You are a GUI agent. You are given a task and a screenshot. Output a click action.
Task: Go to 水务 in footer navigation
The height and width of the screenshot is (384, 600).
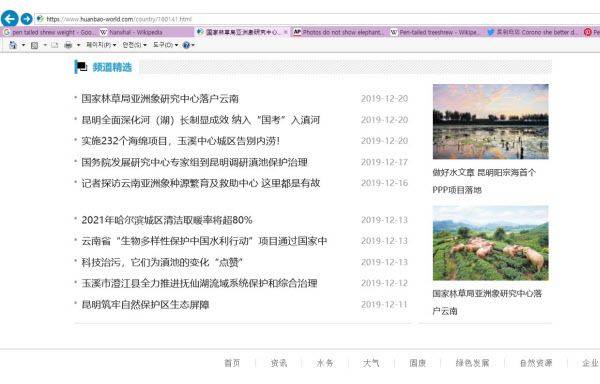pos(325,363)
